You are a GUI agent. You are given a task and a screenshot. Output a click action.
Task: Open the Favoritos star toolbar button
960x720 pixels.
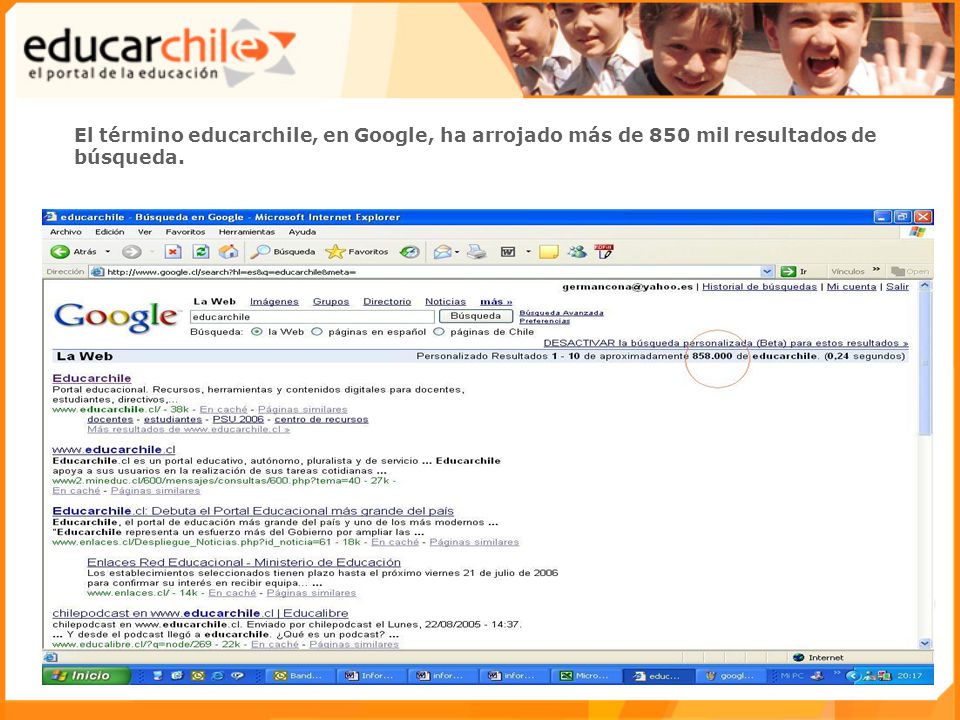357,252
